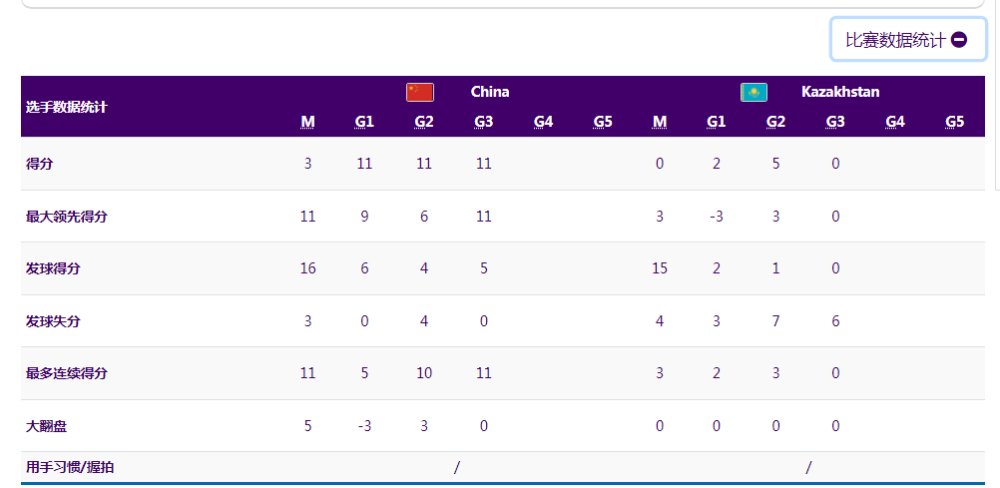Image resolution: width=1000 pixels, height=488 pixels.
Task: Click the 选手数据统计 table heading
Action: [x=67, y=107]
